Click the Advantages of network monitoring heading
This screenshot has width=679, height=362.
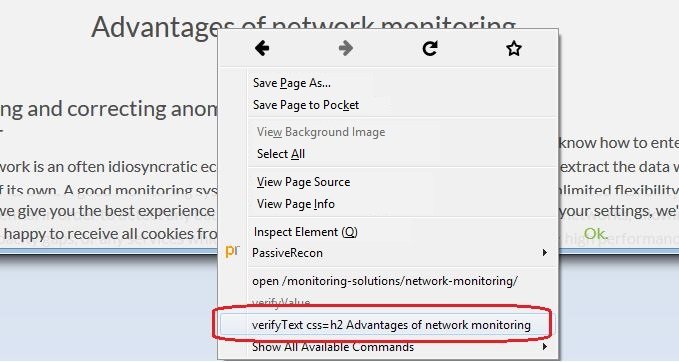pos(303,27)
